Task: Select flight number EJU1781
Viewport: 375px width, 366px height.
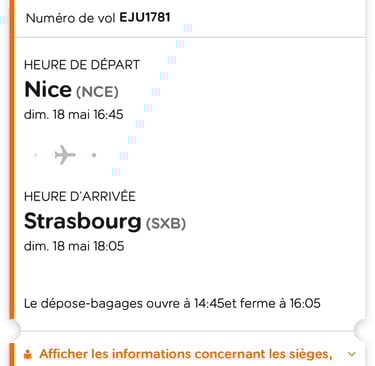Action: tap(145, 17)
